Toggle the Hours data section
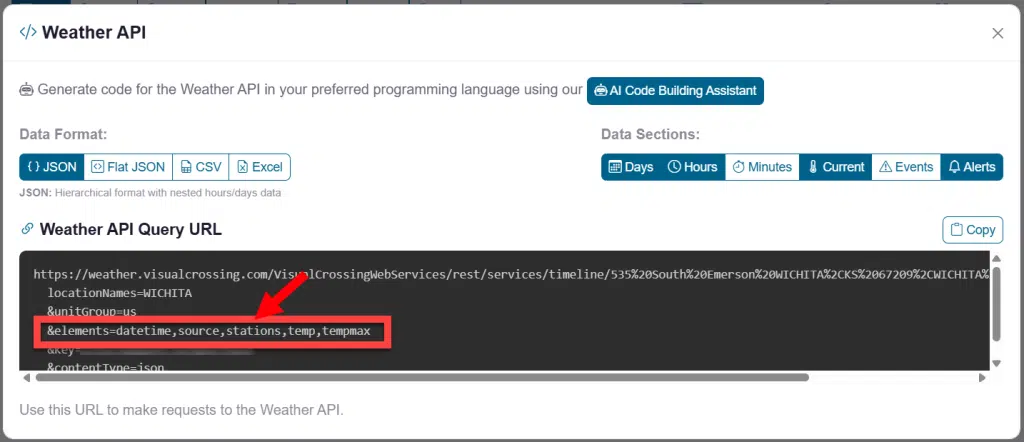 pyautogui.click(x=692, y=167)
